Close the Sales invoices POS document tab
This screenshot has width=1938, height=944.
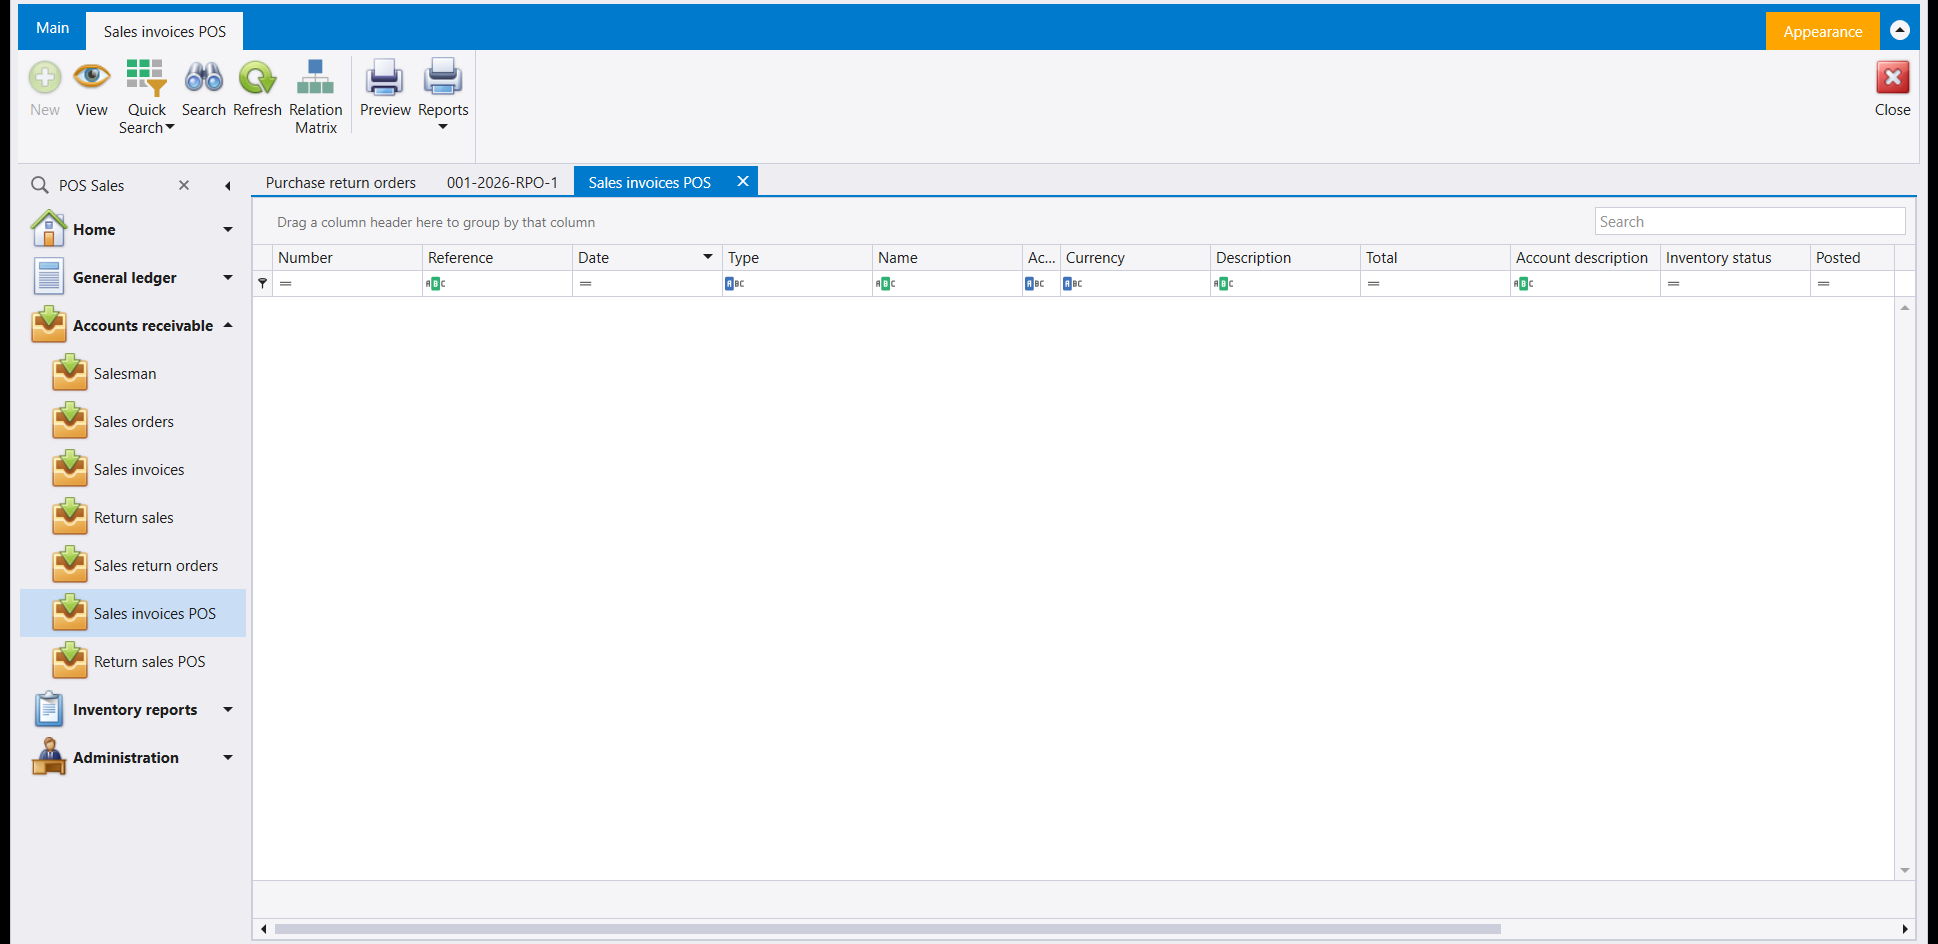click(743, 181)
